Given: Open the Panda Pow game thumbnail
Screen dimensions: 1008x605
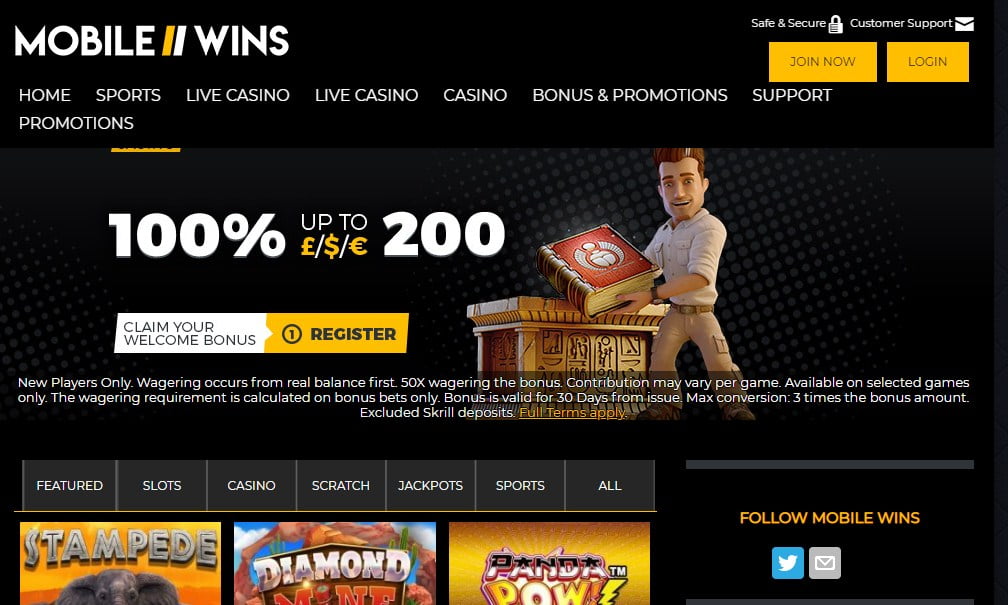Looking at the screenshot, I should coord(550,563).
